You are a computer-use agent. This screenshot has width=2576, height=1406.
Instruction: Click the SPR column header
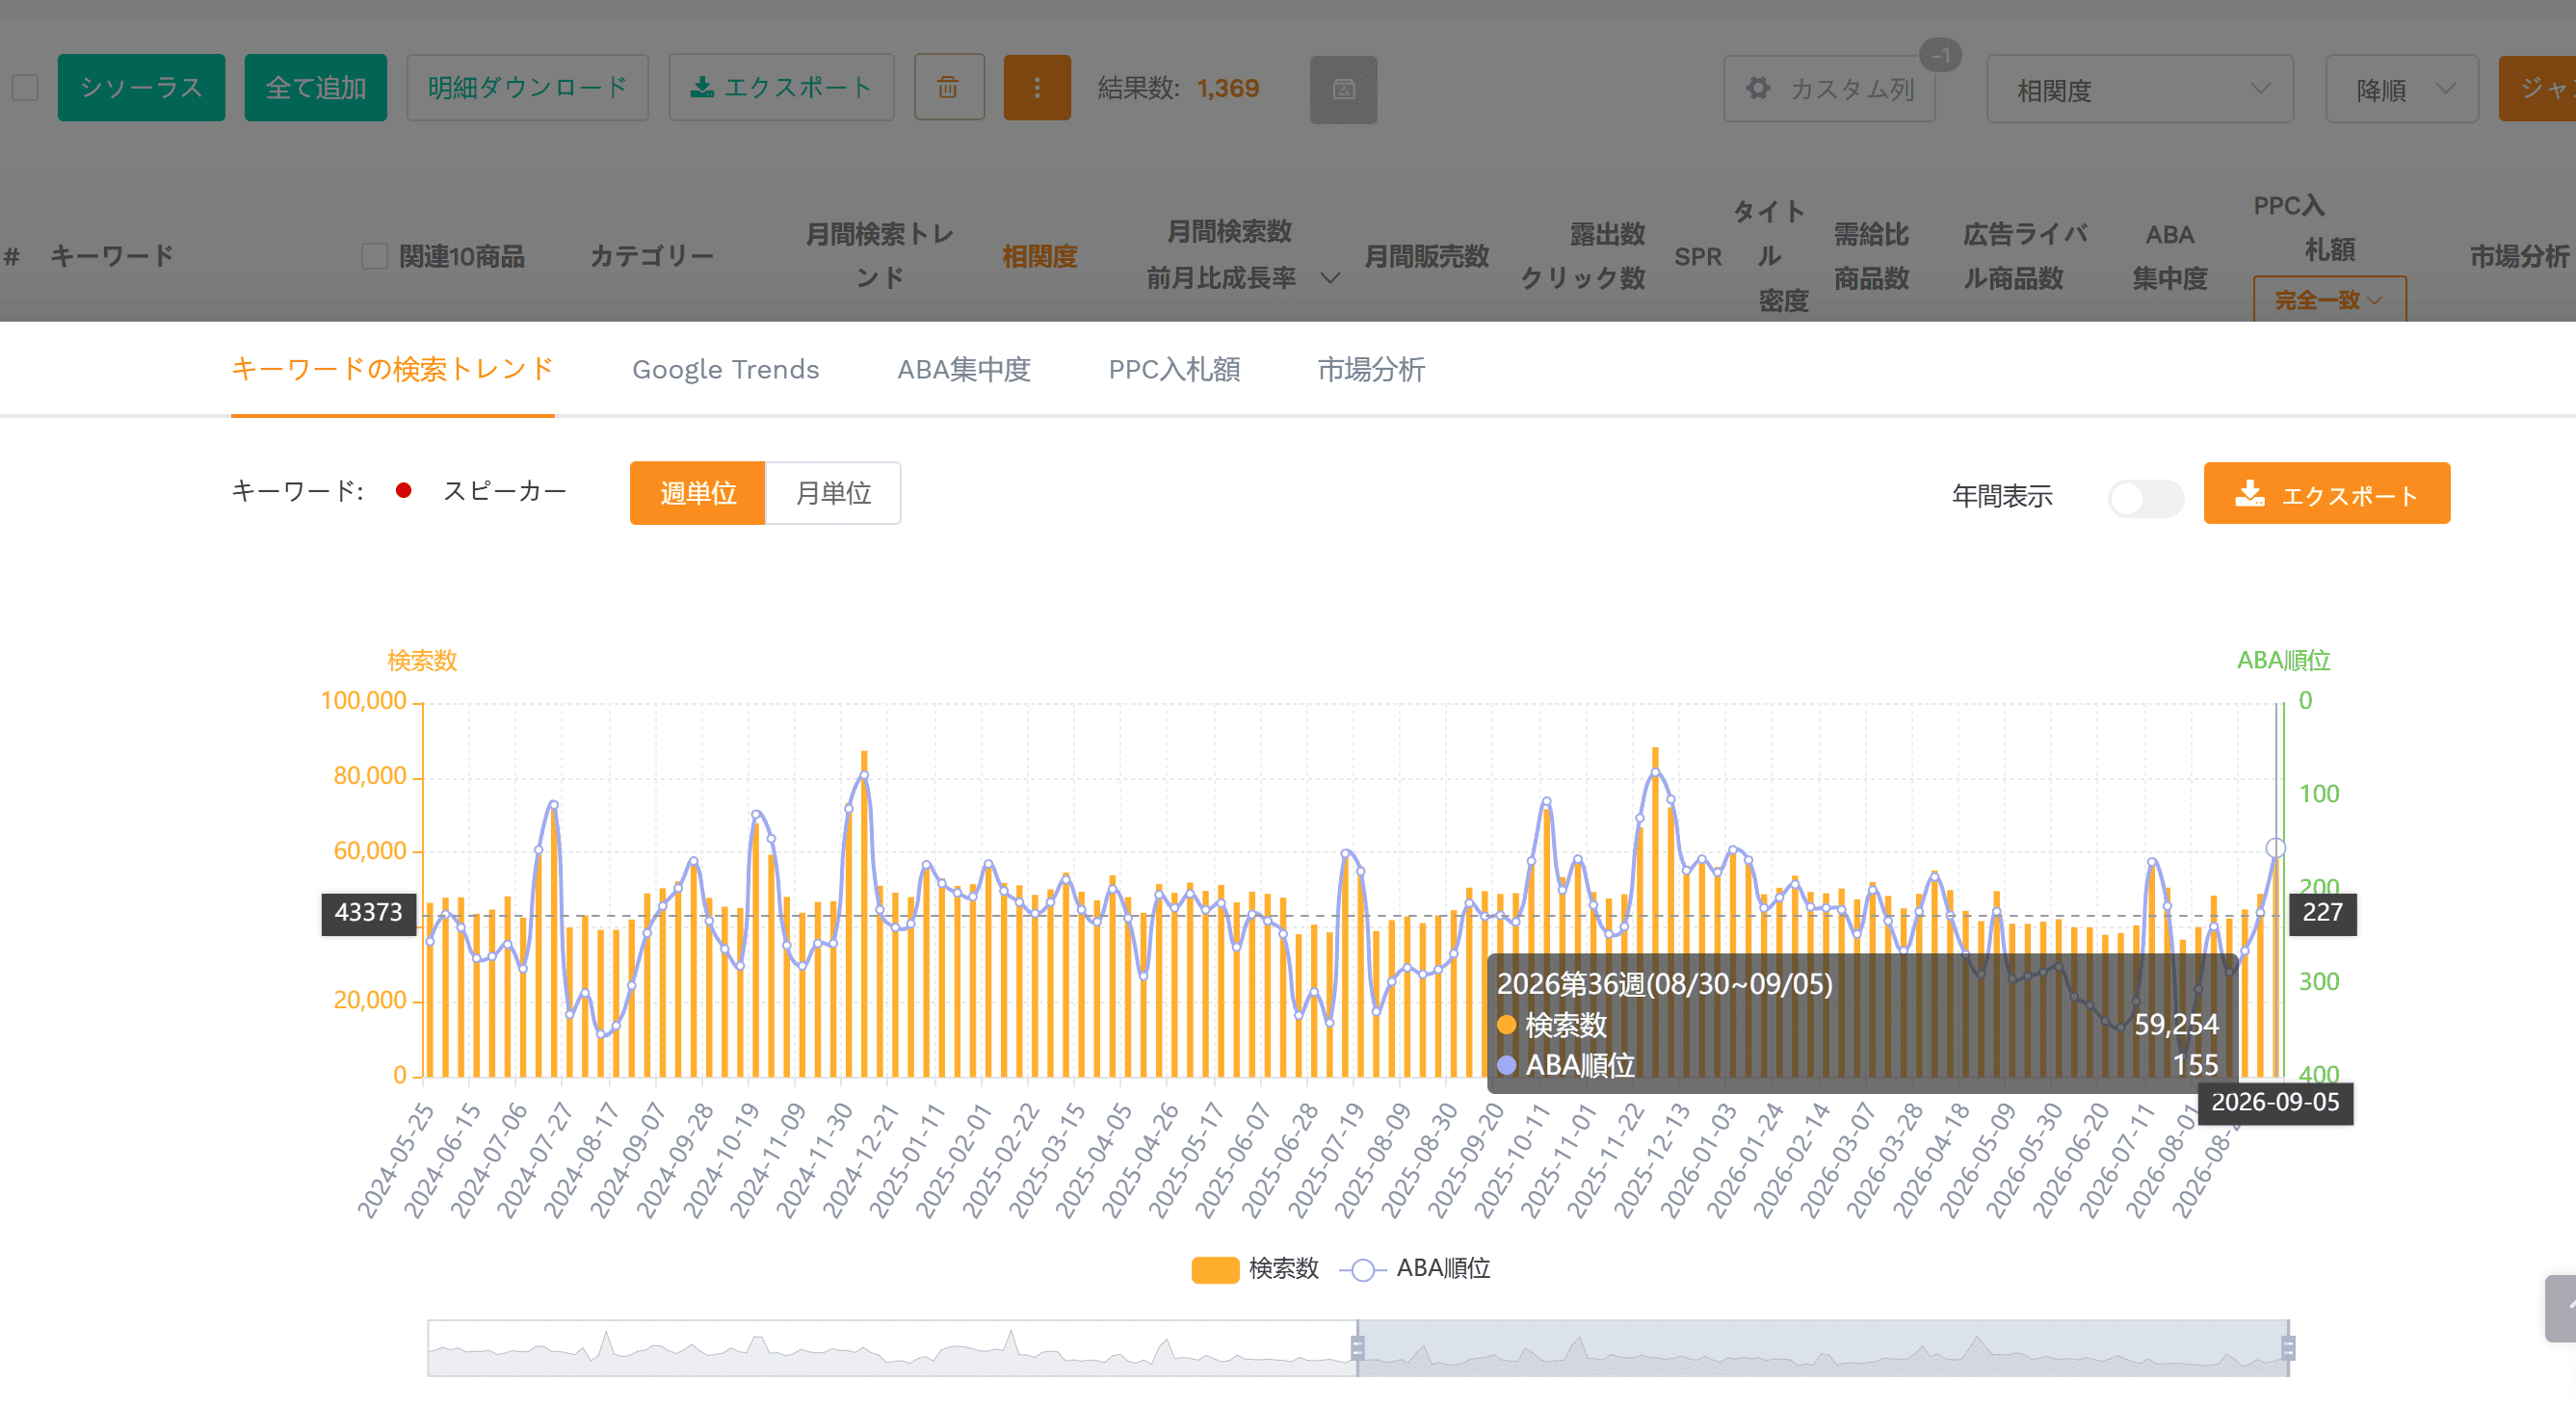point(1697,256)
